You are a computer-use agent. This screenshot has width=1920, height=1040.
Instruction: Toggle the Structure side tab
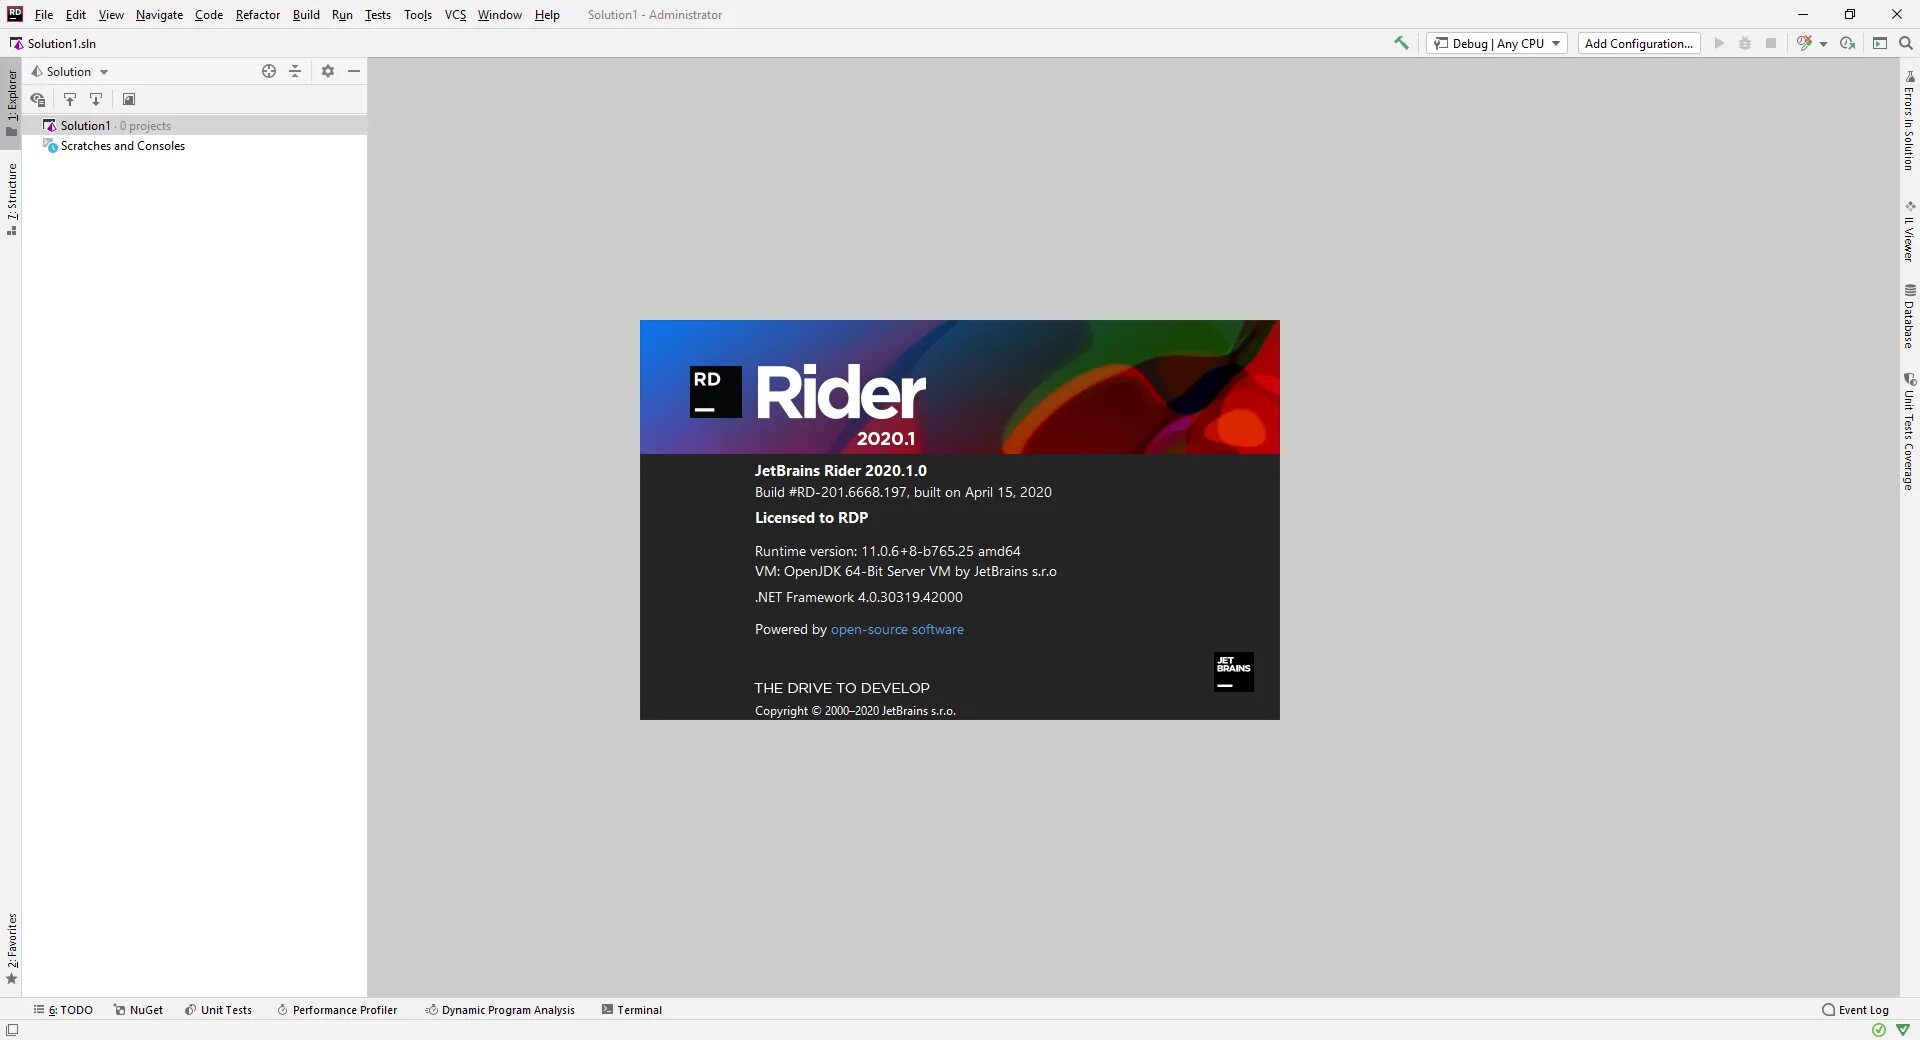pyautogui.click(x=11, y=199)
